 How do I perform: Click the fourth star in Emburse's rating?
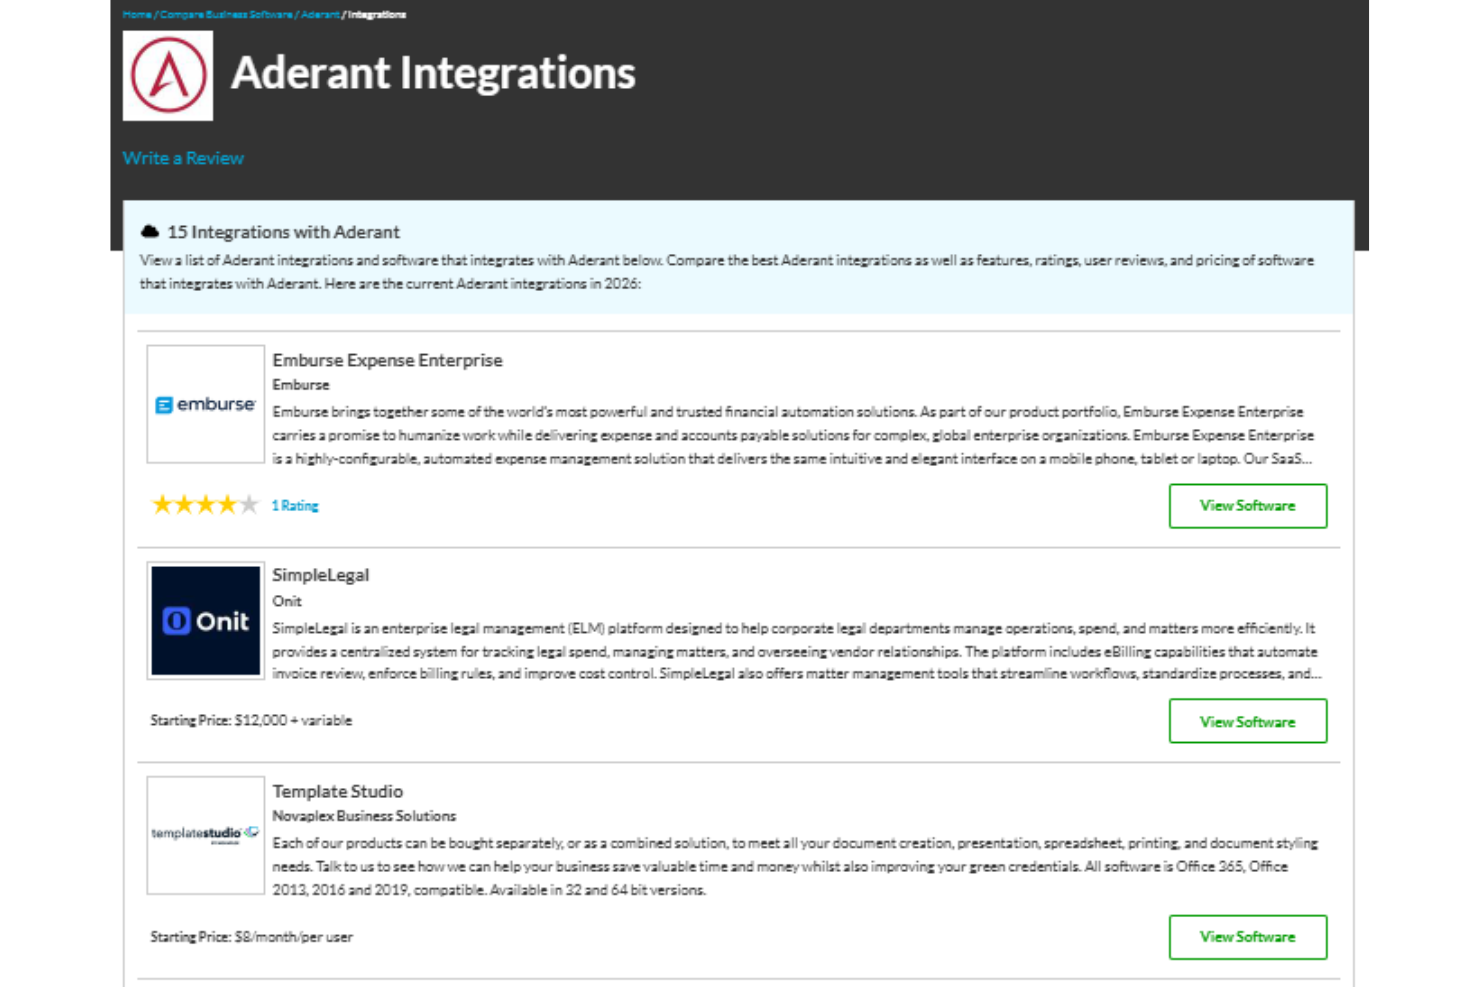coord(226,504)
